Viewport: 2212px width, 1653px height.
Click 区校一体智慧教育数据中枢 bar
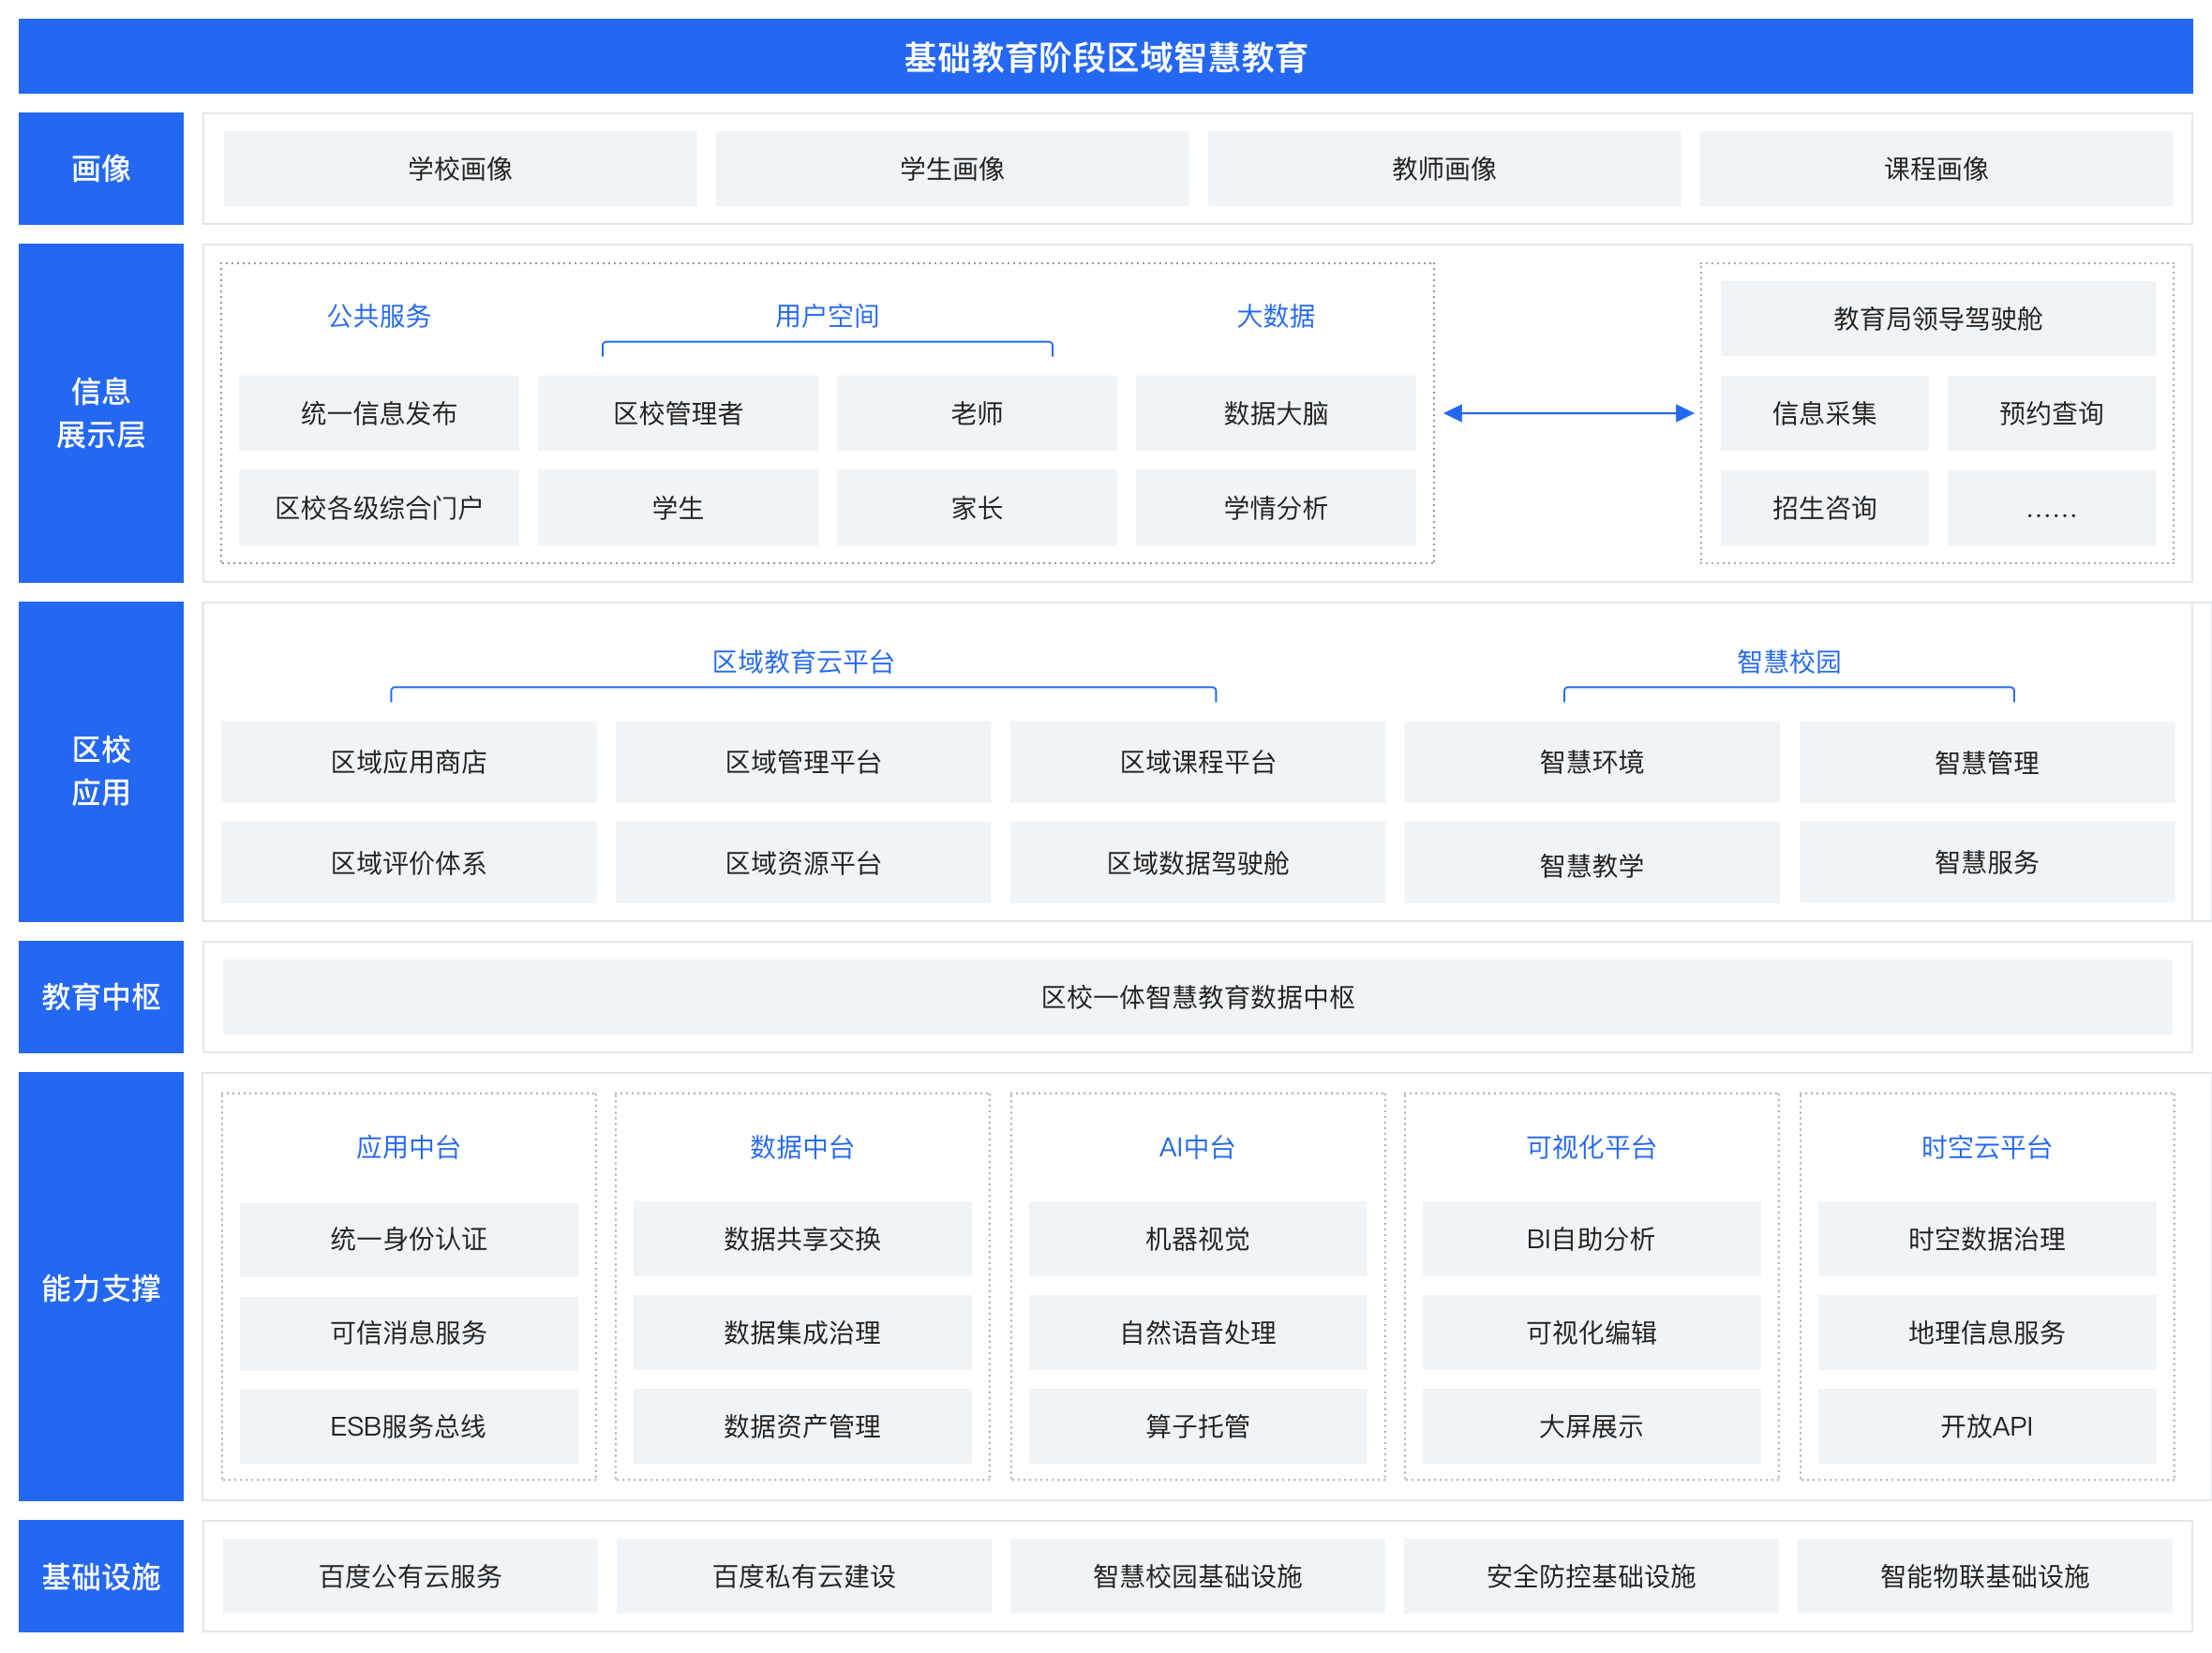click(x=1197, y=997)
